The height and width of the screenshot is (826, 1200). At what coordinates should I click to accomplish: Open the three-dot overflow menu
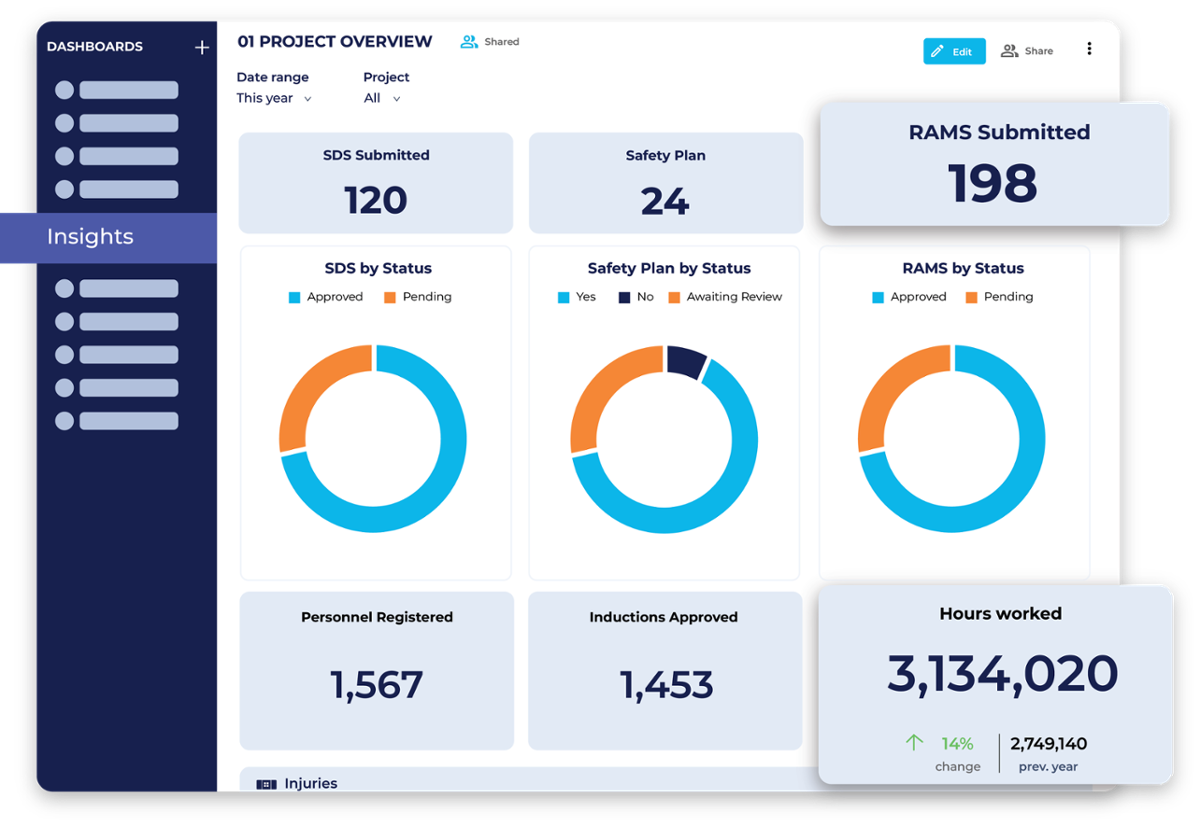(1090, 48)
